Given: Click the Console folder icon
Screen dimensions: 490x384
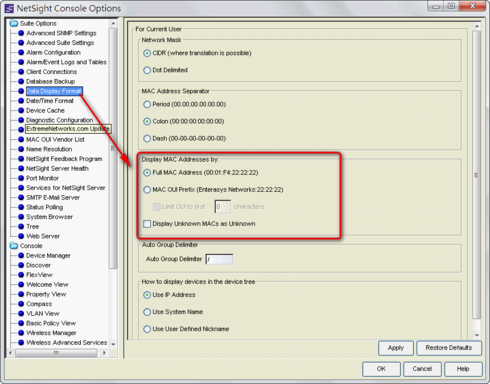Looking at the screenshot, I should tap(14, 246).
